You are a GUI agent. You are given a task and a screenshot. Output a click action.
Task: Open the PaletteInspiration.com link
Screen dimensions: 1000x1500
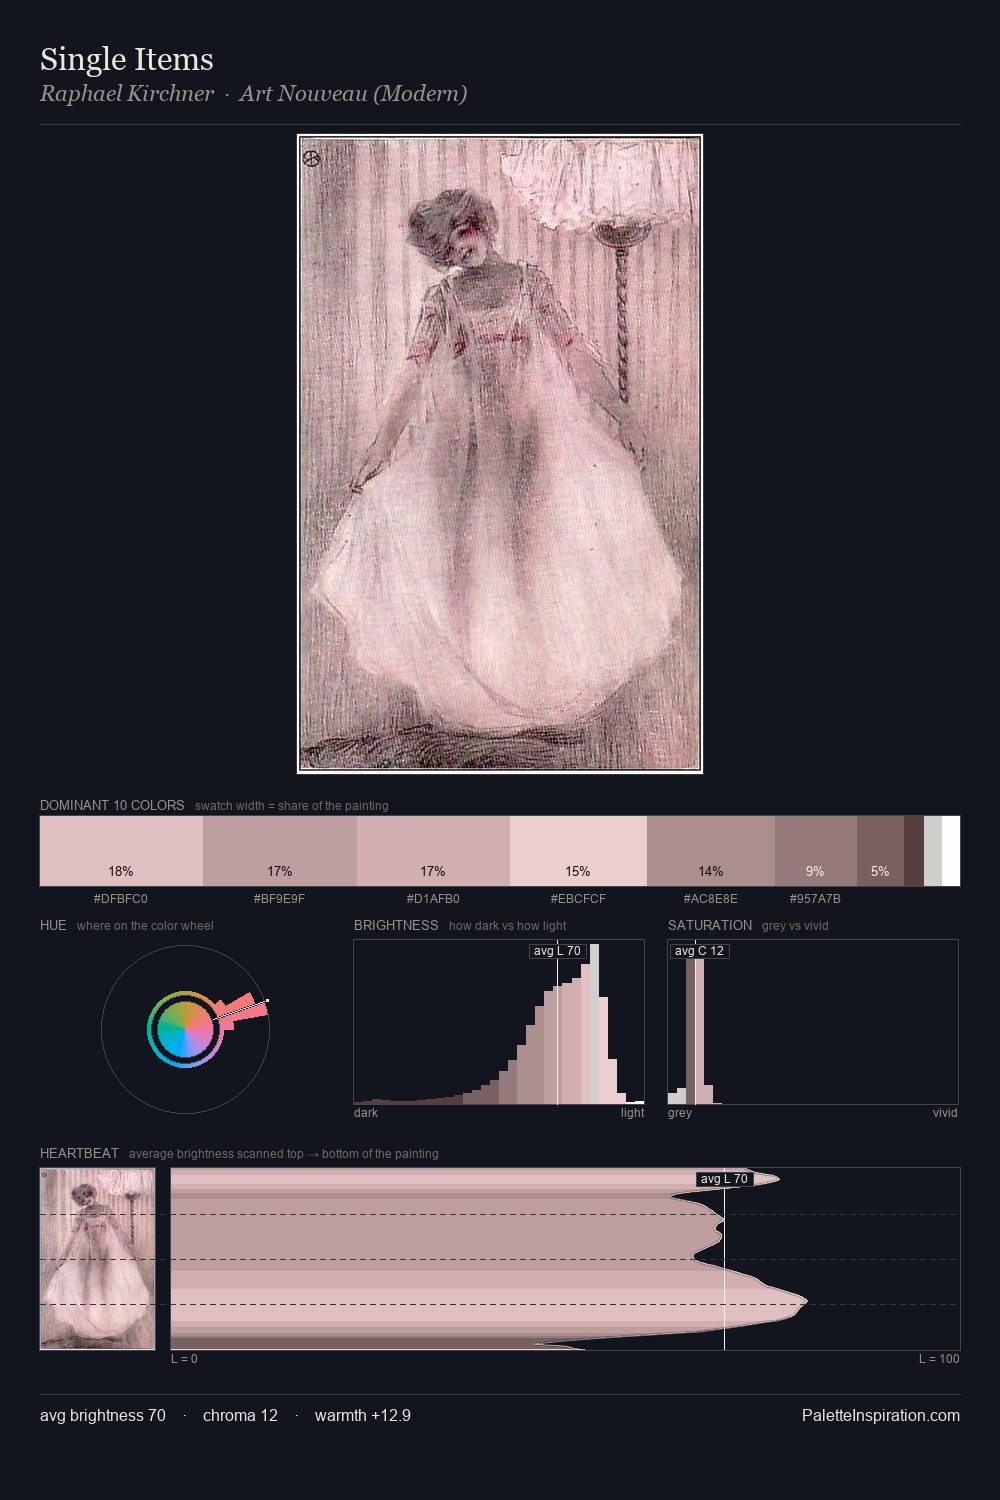(881, 1416)
